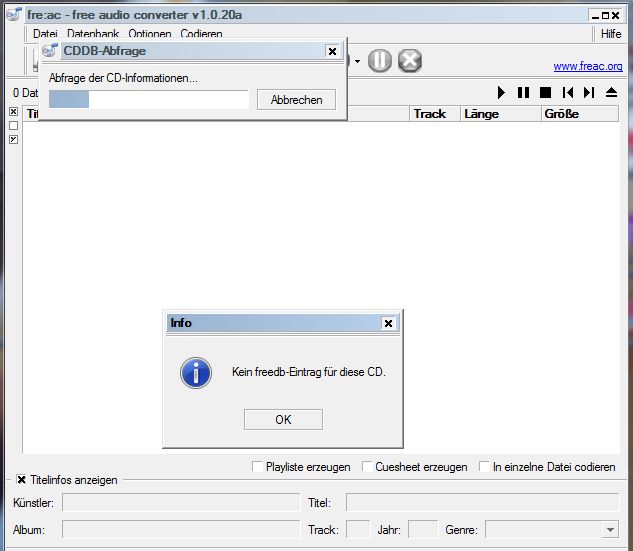Click the fre:ac title bar app icon
Screen dimensions: 633x551
click(x=14, y=15)
